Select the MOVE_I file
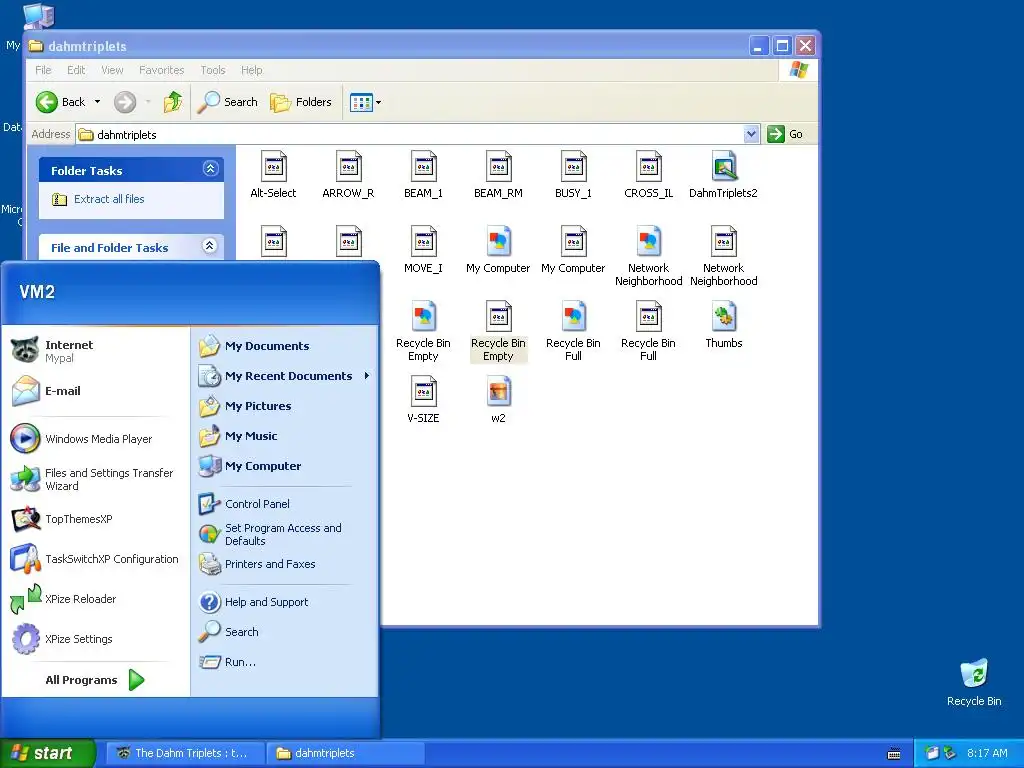This screenshot has height=768, width=1024. [x=424, y=250]
